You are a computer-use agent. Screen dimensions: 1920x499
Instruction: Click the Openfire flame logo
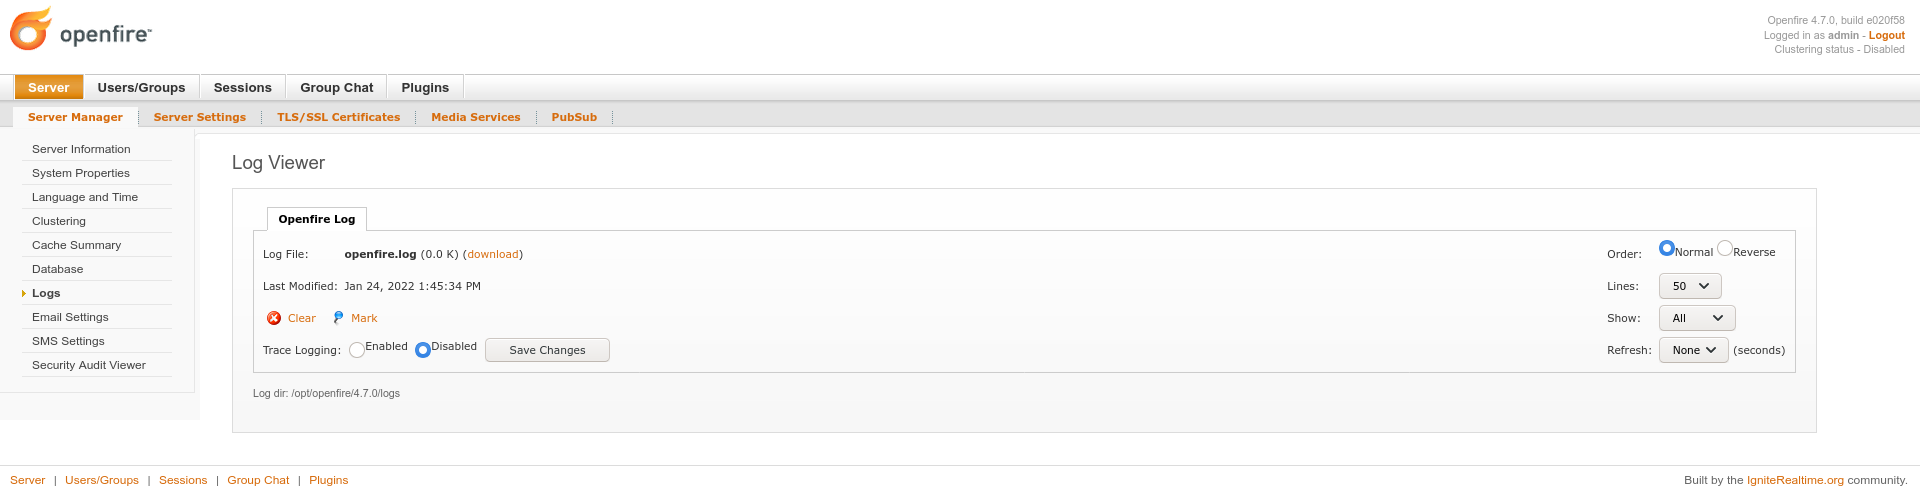click(31, 29)
